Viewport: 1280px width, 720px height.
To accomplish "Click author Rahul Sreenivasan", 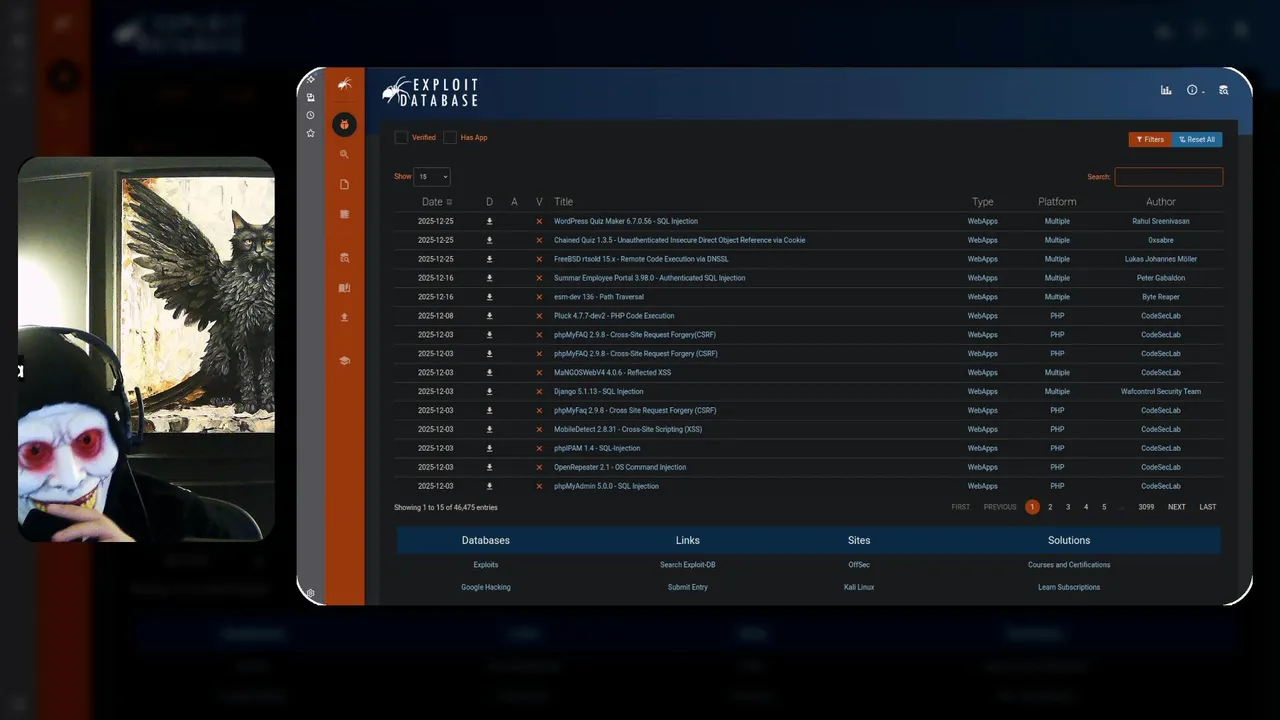I will click(x=1161, y=221).
